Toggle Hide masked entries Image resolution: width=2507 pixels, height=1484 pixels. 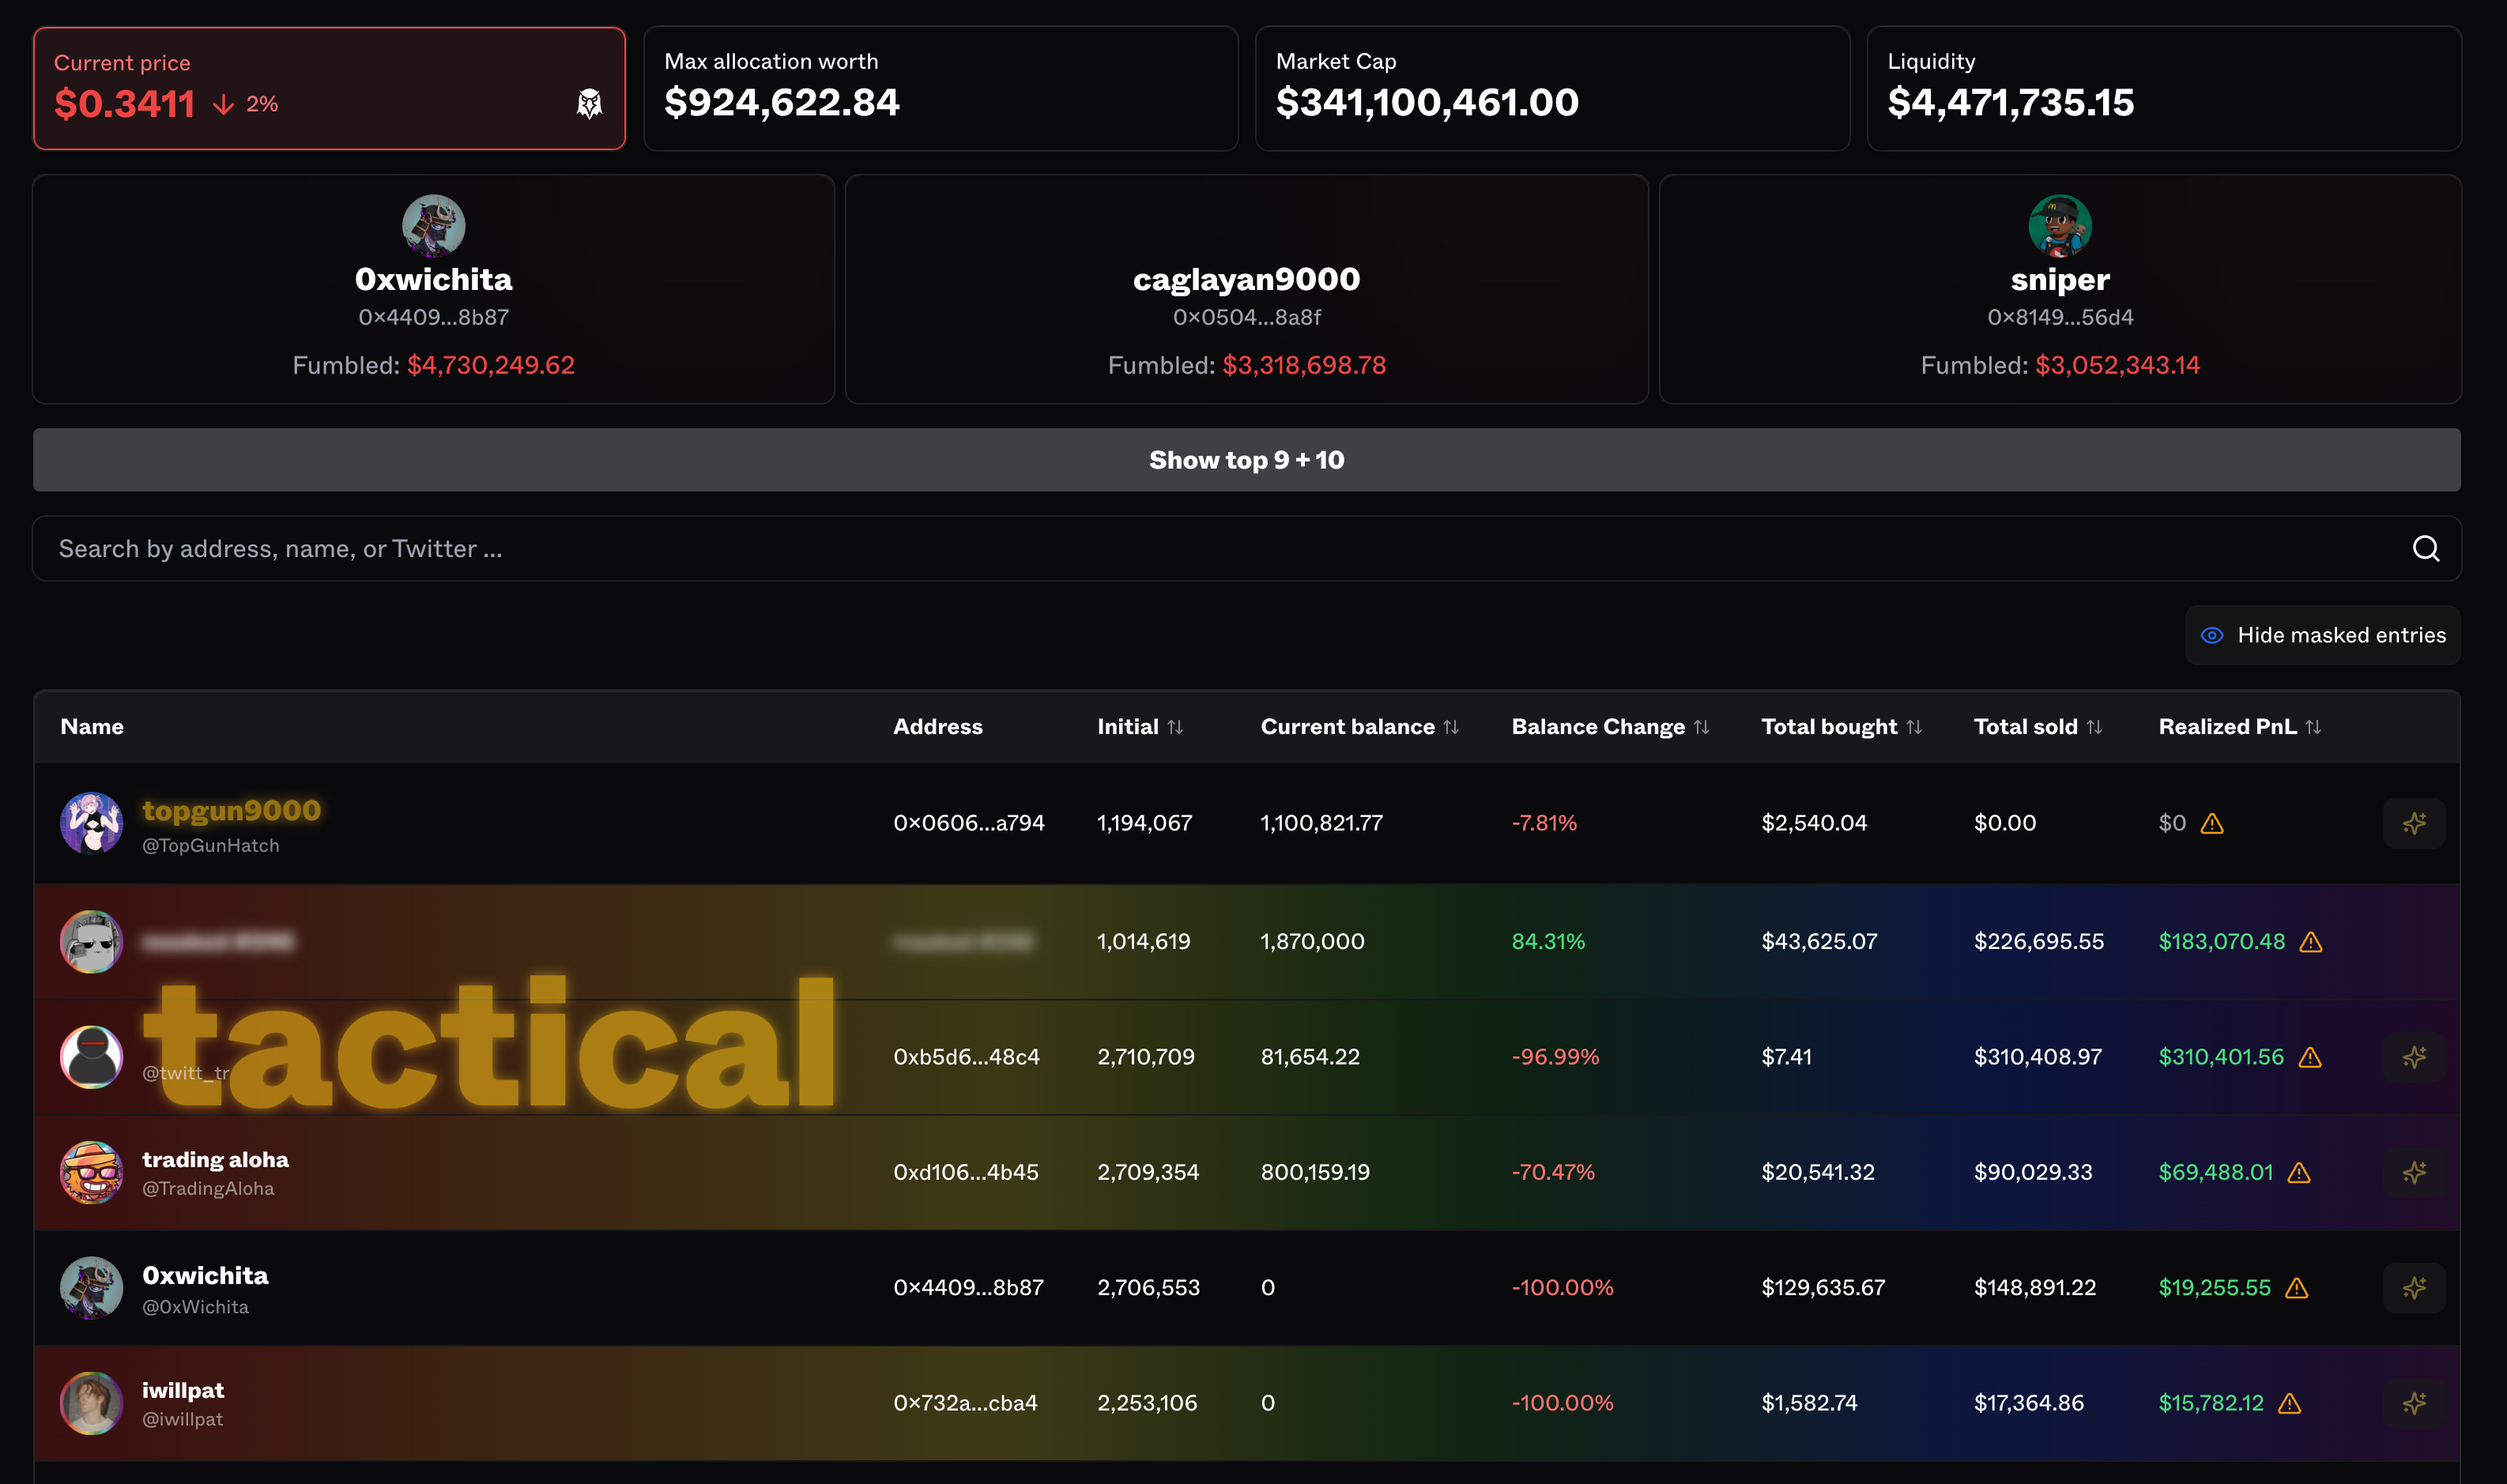[x=2322, y=635]
